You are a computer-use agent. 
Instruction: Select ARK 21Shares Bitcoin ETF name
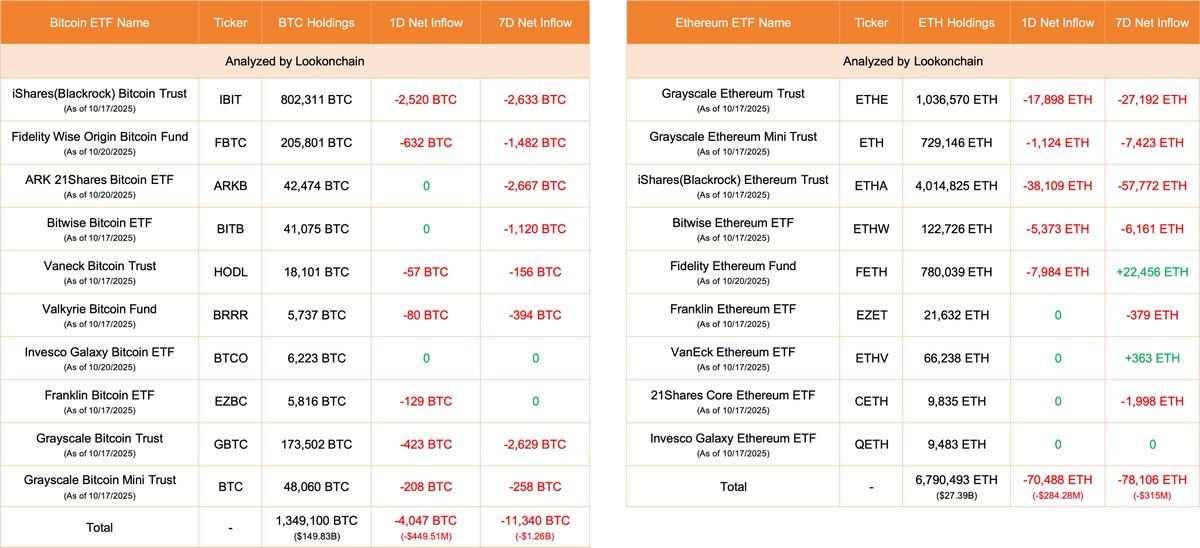pyautogui.click(x=101, y=180)
